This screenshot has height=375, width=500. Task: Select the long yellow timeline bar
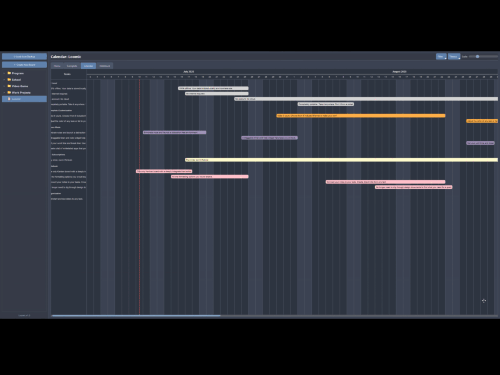coord(341,160)
